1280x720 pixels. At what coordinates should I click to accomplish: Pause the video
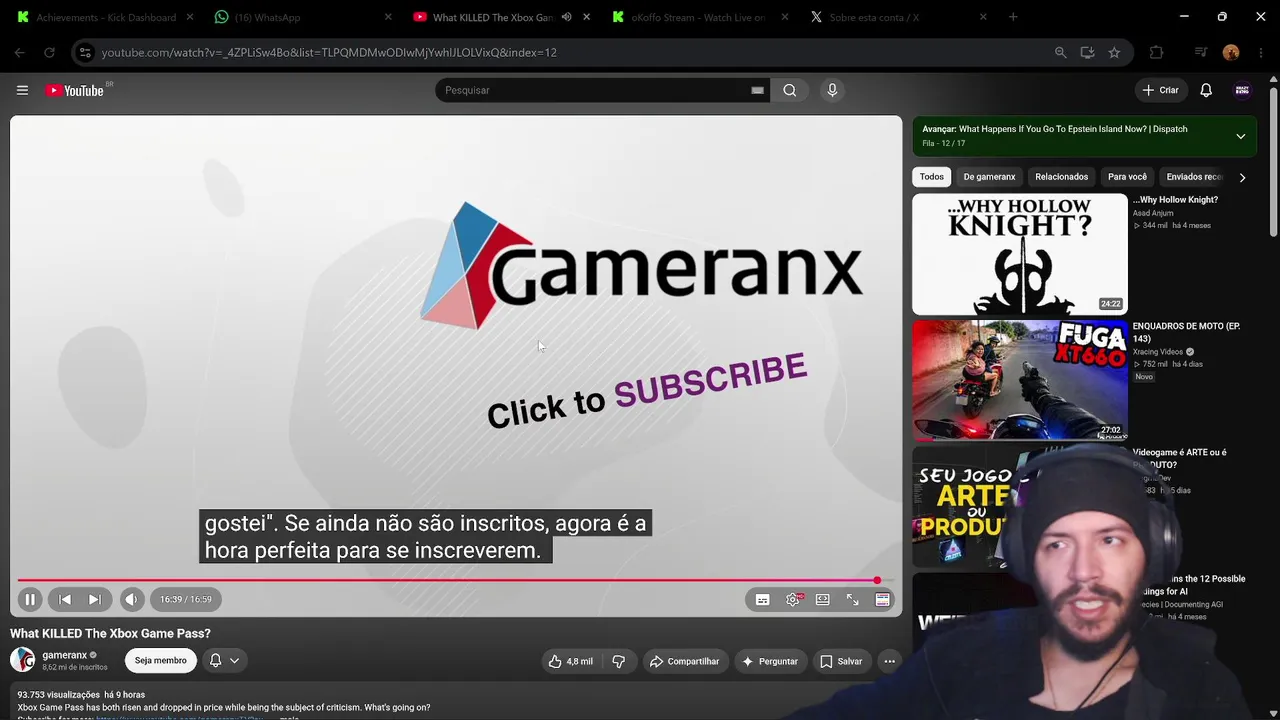(30, 599)
